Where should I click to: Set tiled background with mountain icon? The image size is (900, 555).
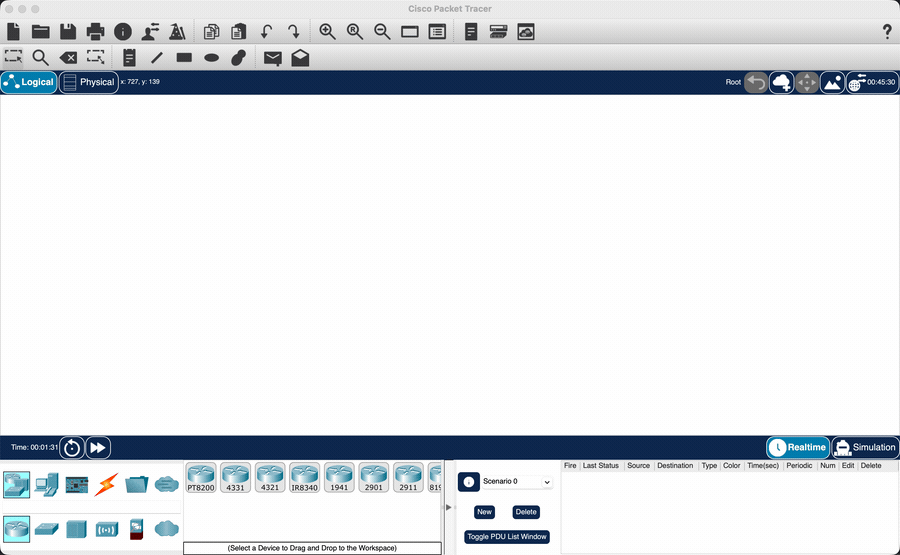[832, 82]
